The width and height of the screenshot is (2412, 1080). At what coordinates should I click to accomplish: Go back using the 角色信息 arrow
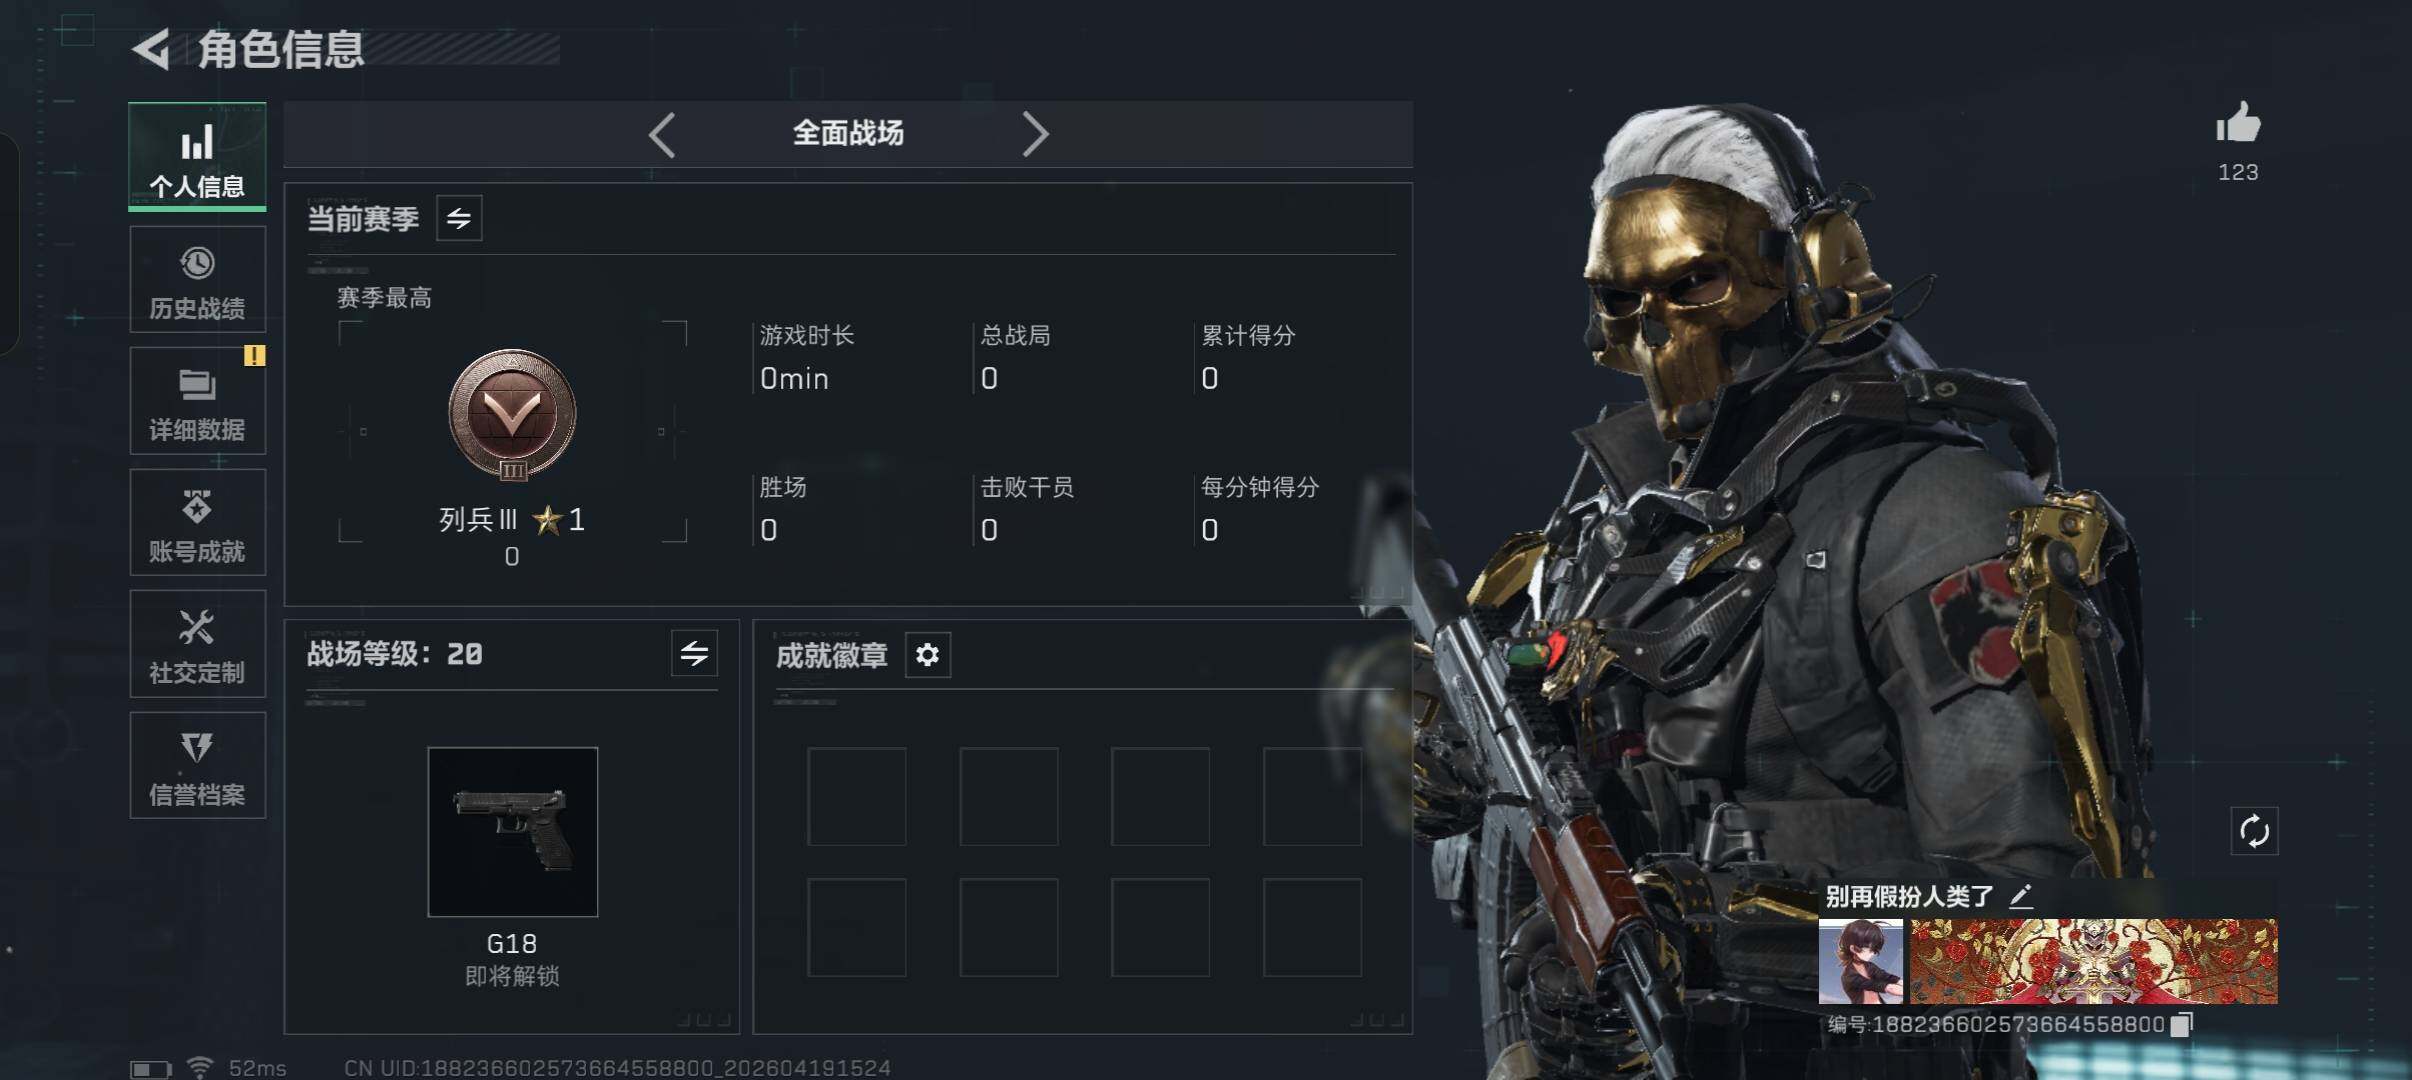coord(152,49)
